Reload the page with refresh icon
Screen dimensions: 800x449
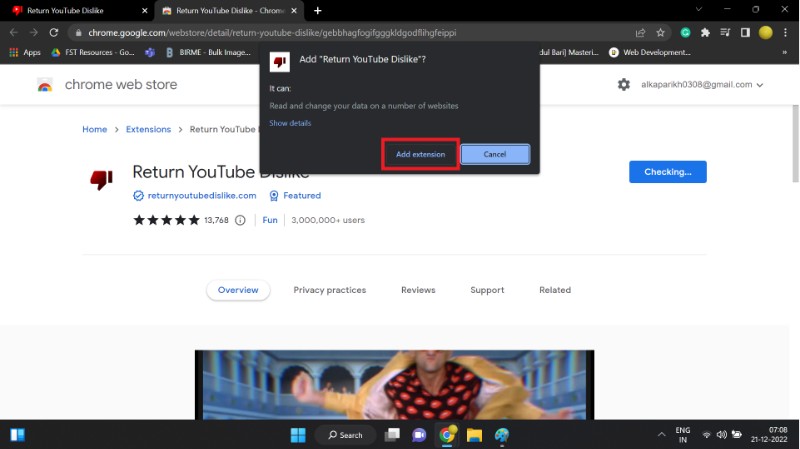[x=54, y=33]
